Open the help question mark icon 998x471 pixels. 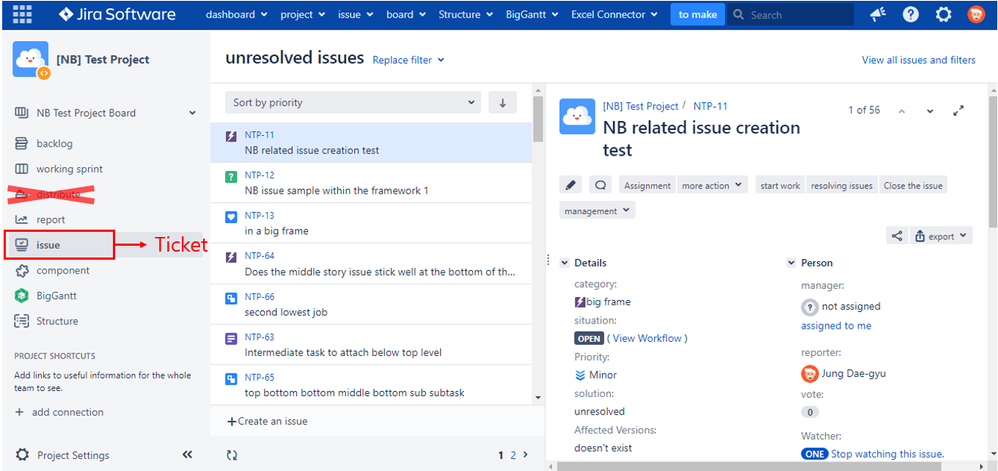[911, 14]
